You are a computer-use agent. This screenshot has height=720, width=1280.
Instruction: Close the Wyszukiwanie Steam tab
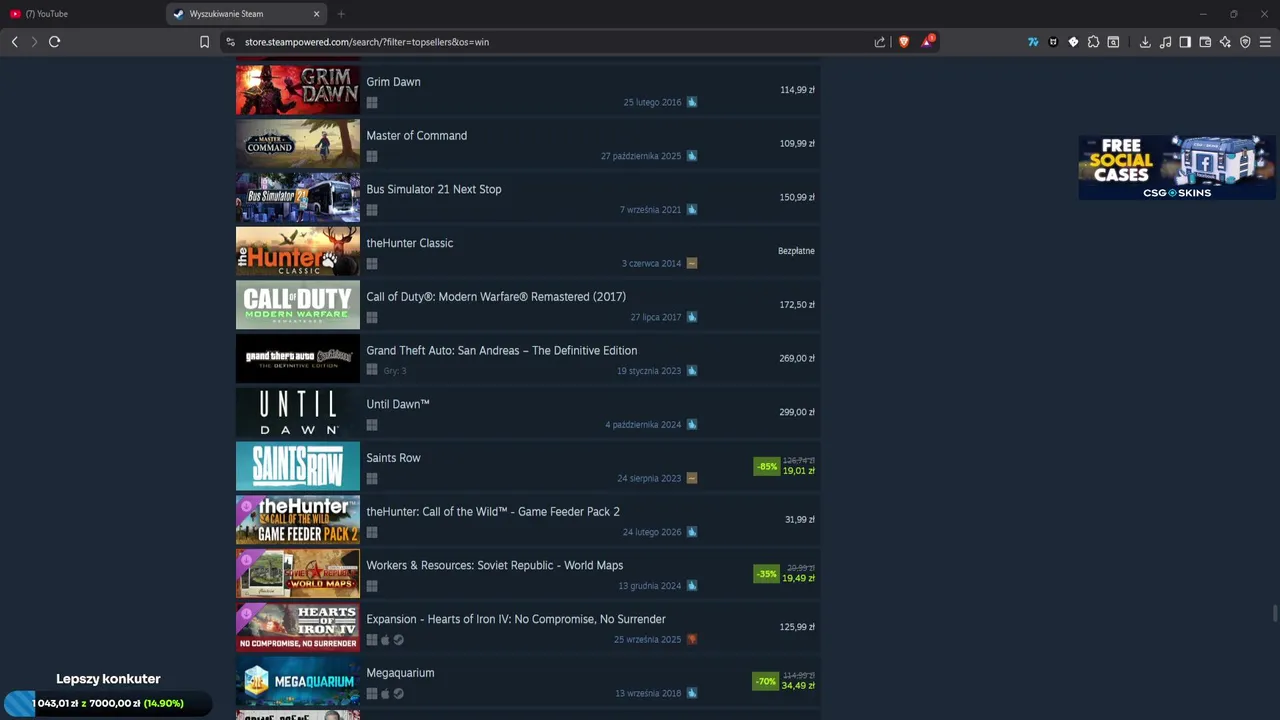pos(317,14)
